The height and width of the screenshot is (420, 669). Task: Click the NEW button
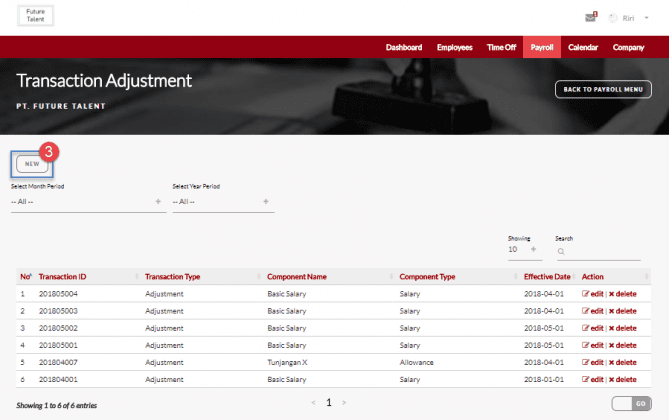pyautogui.click(x=32, y=163)
